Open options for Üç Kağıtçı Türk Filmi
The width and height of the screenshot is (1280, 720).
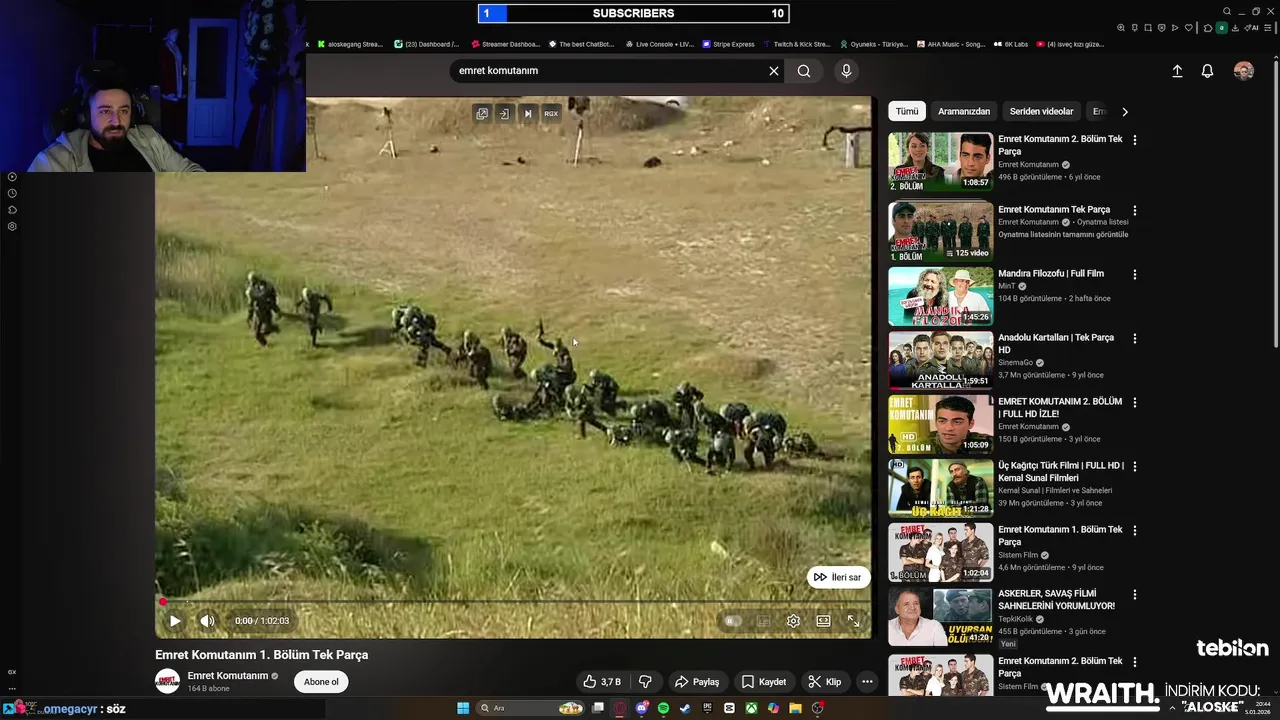pyautogui.click(x=1134, y=466)
